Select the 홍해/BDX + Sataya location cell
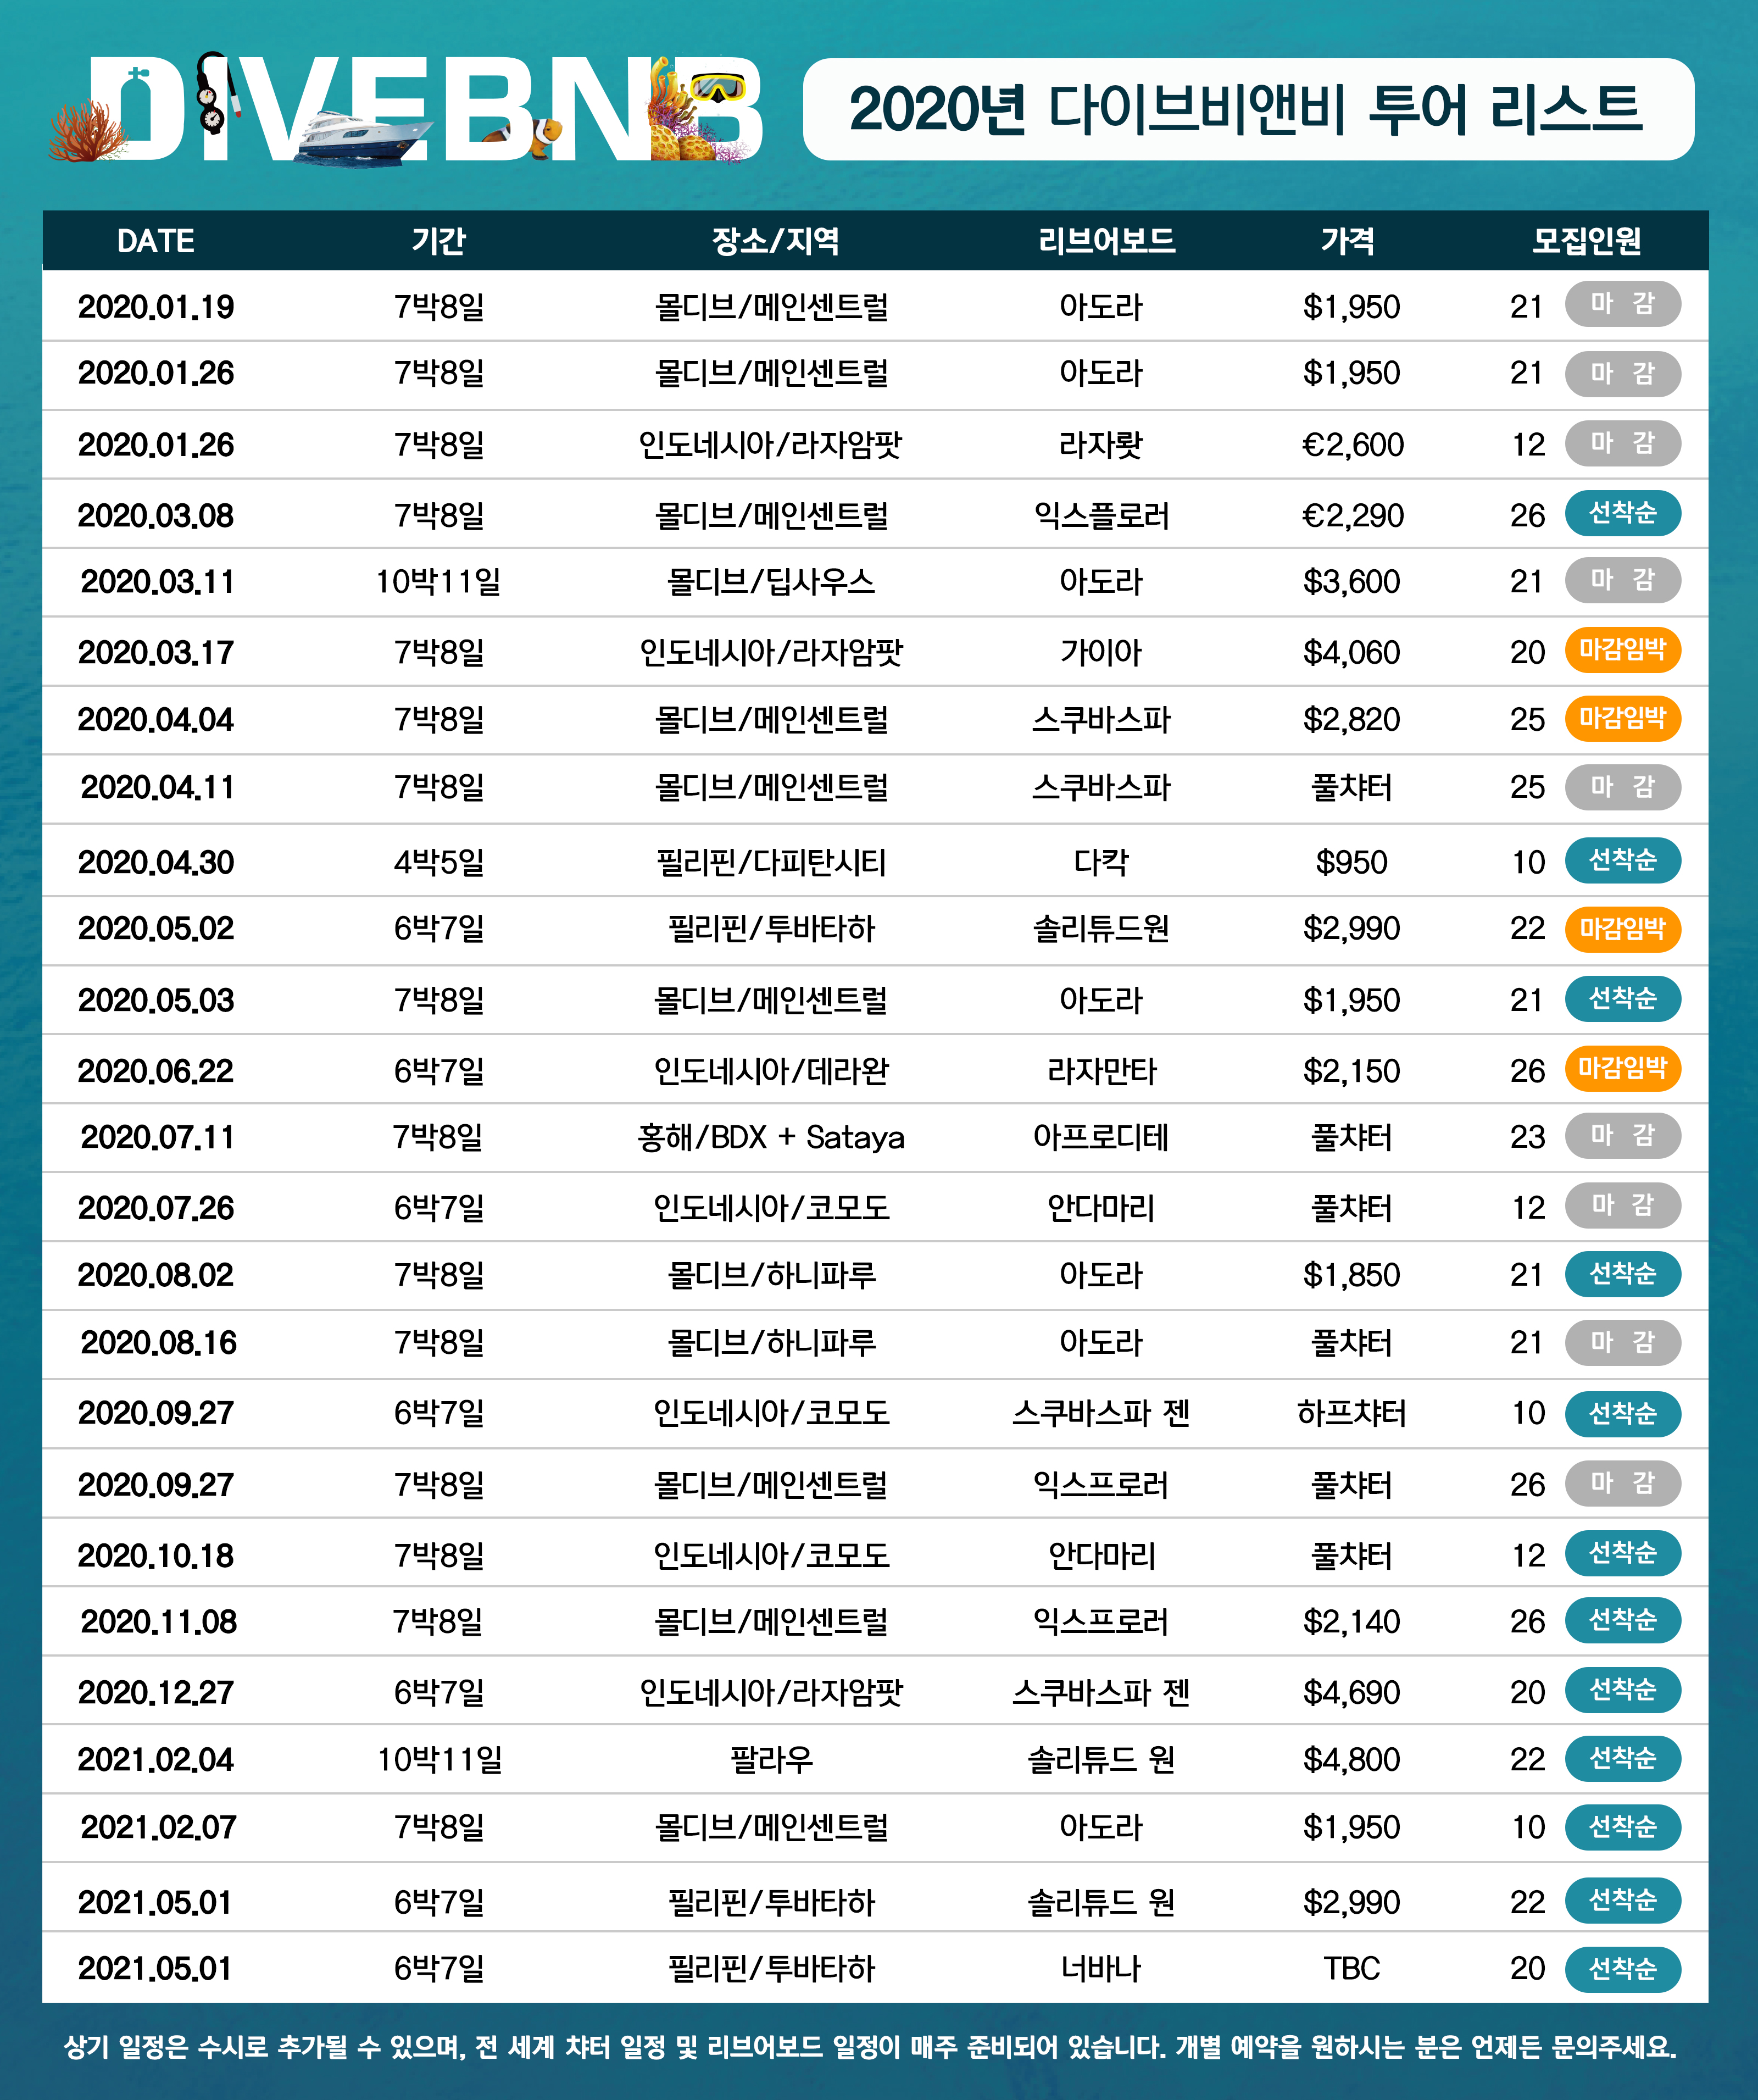1758x2100 pixels. (x=771, y=1137)
